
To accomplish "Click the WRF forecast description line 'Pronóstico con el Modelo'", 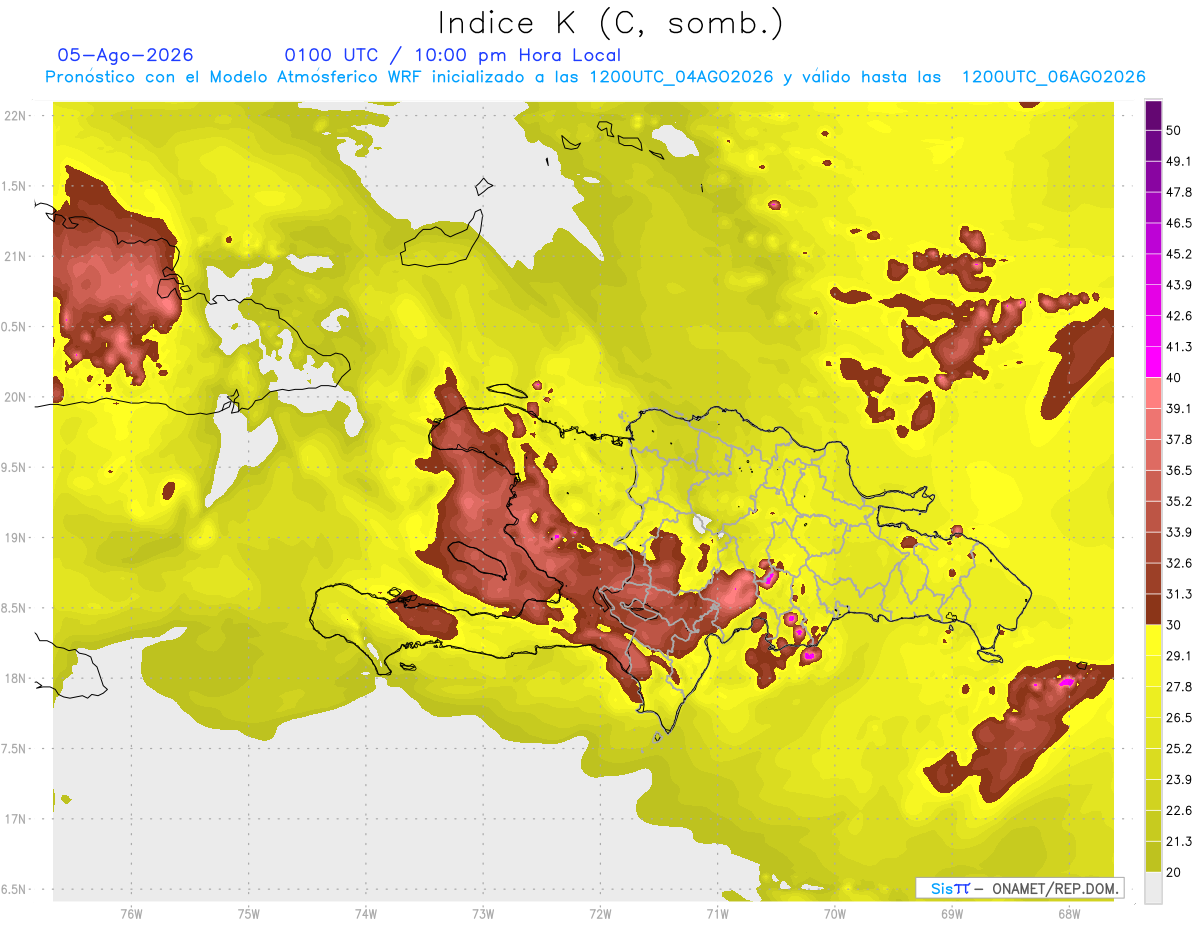I will 595,77.
